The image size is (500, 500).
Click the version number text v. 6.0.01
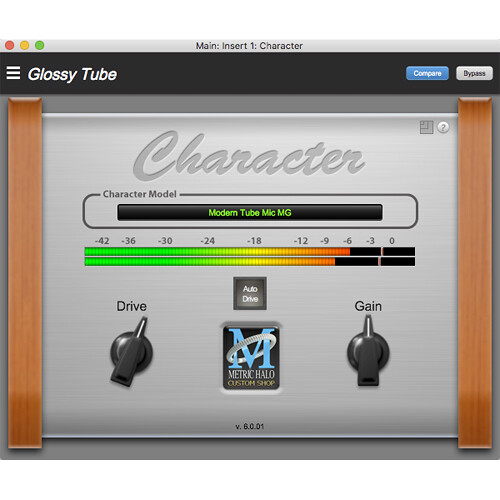[250, 426]
